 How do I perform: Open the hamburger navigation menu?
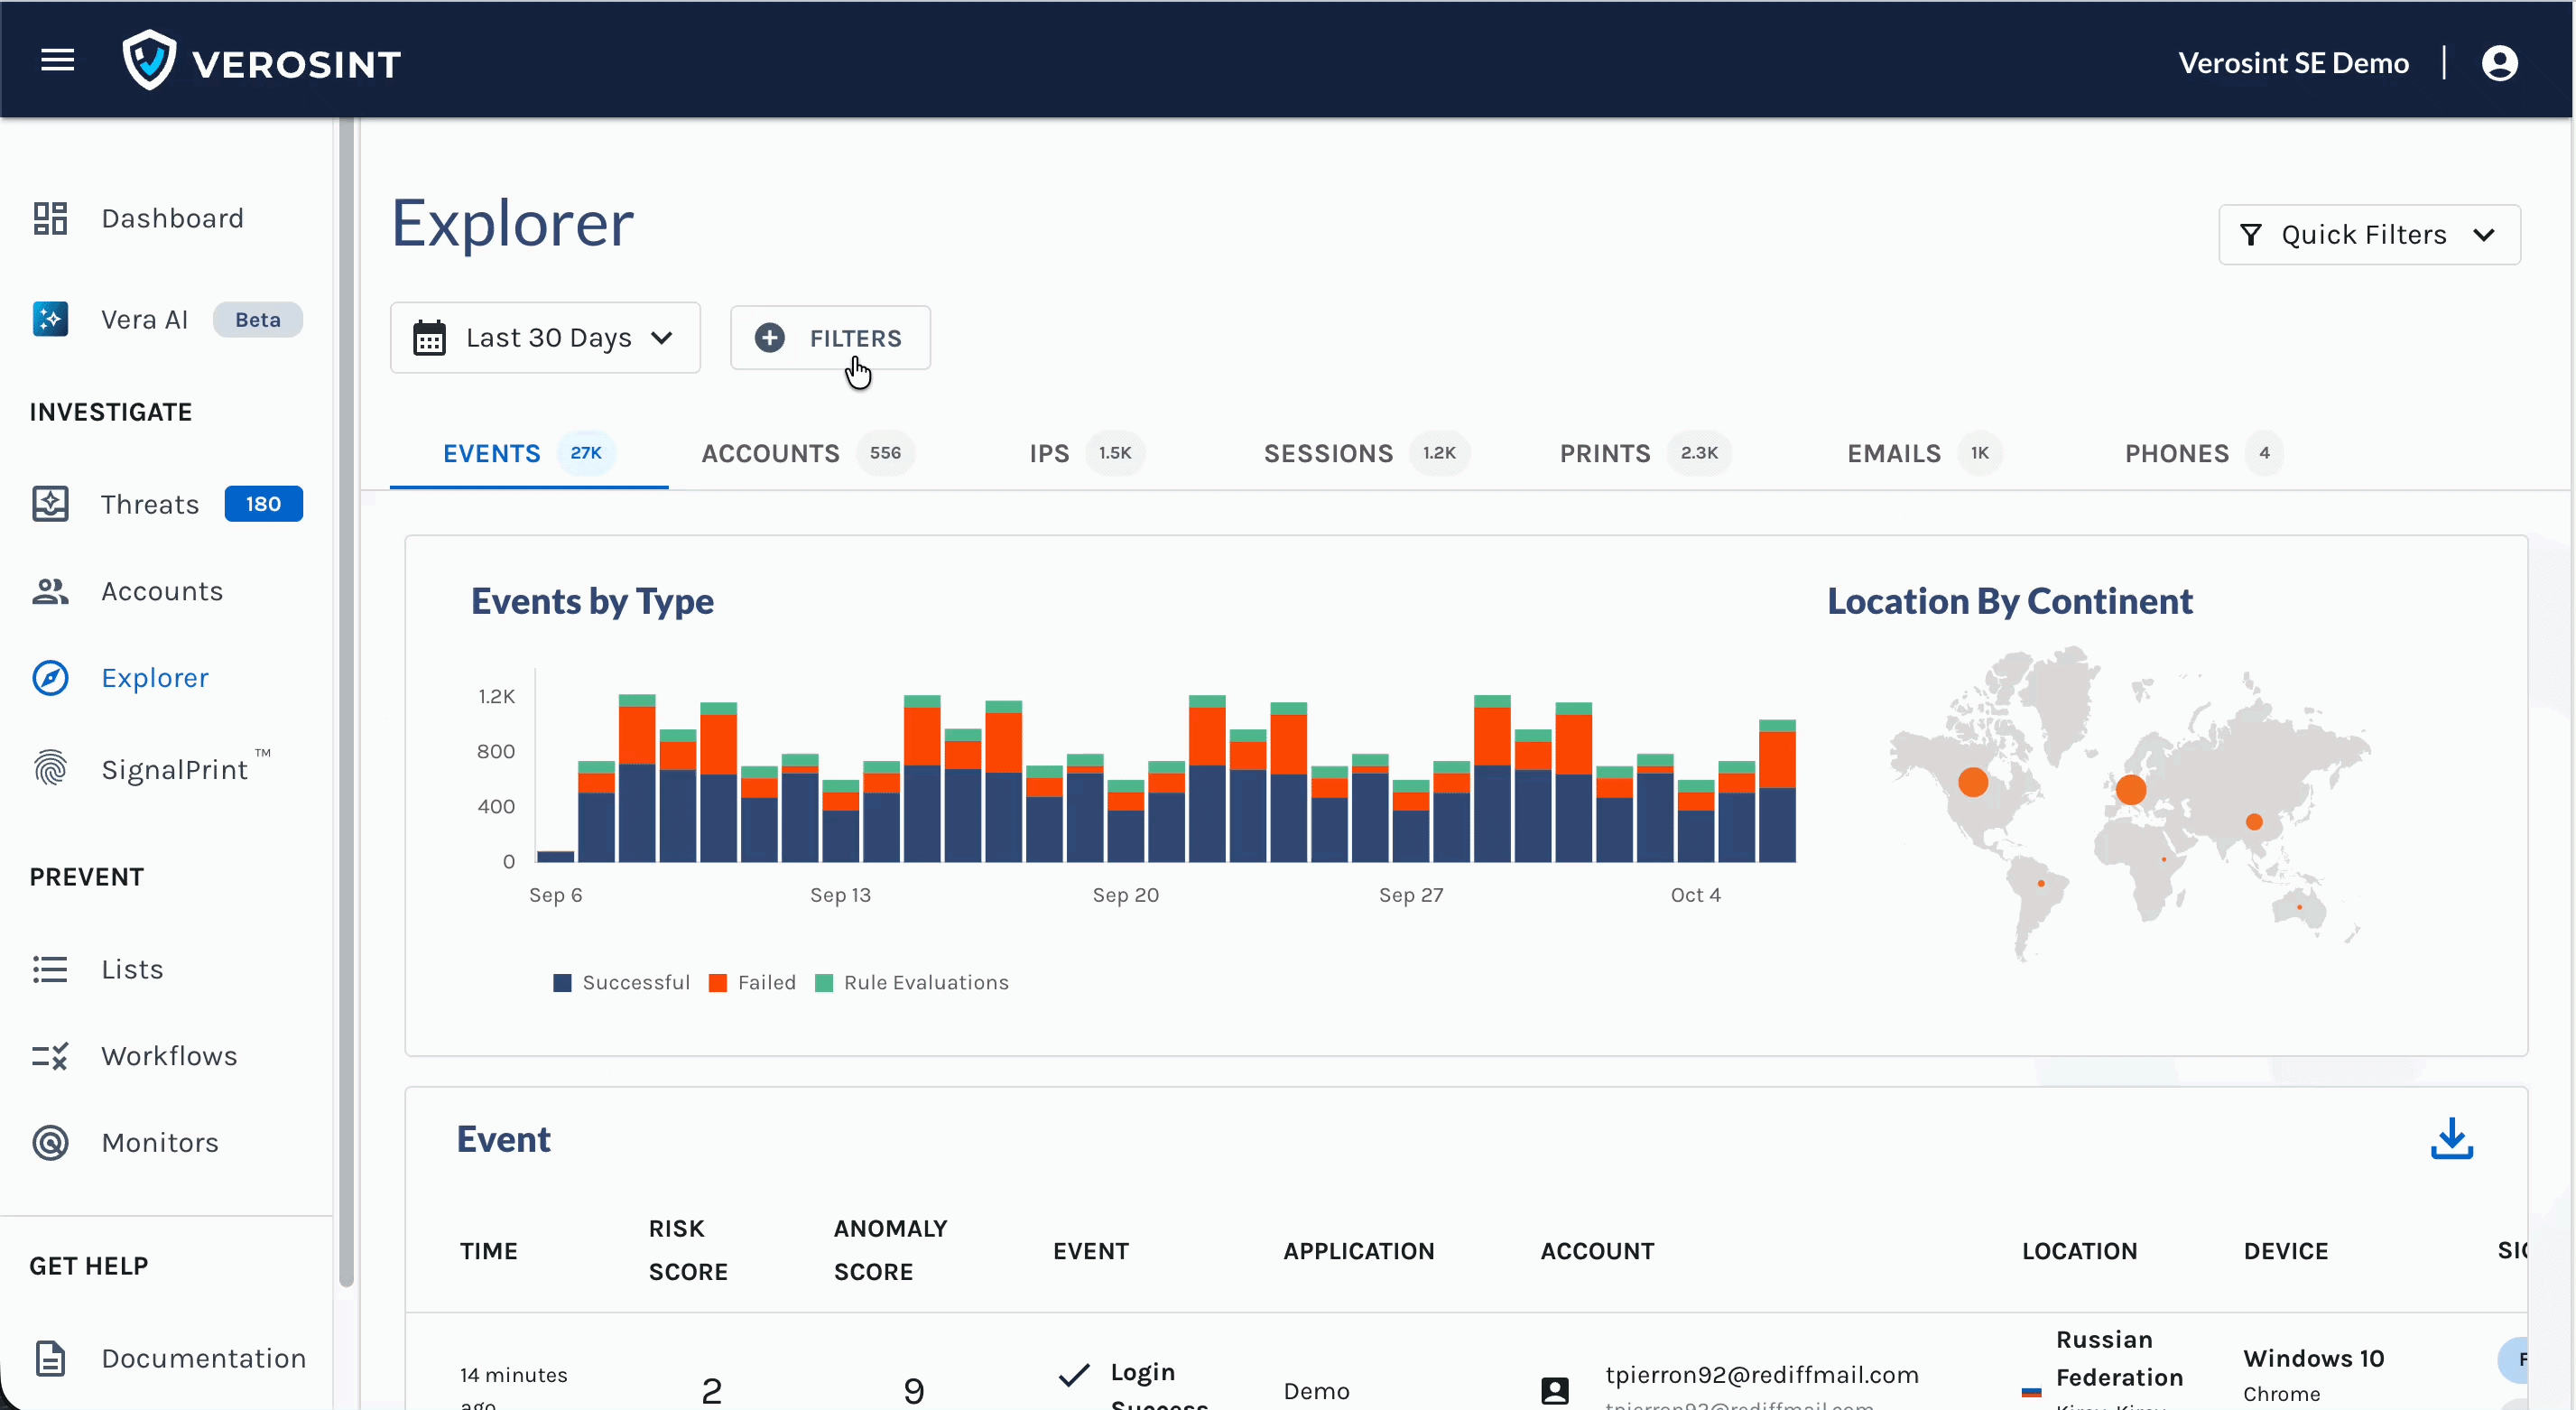point(57,61)
